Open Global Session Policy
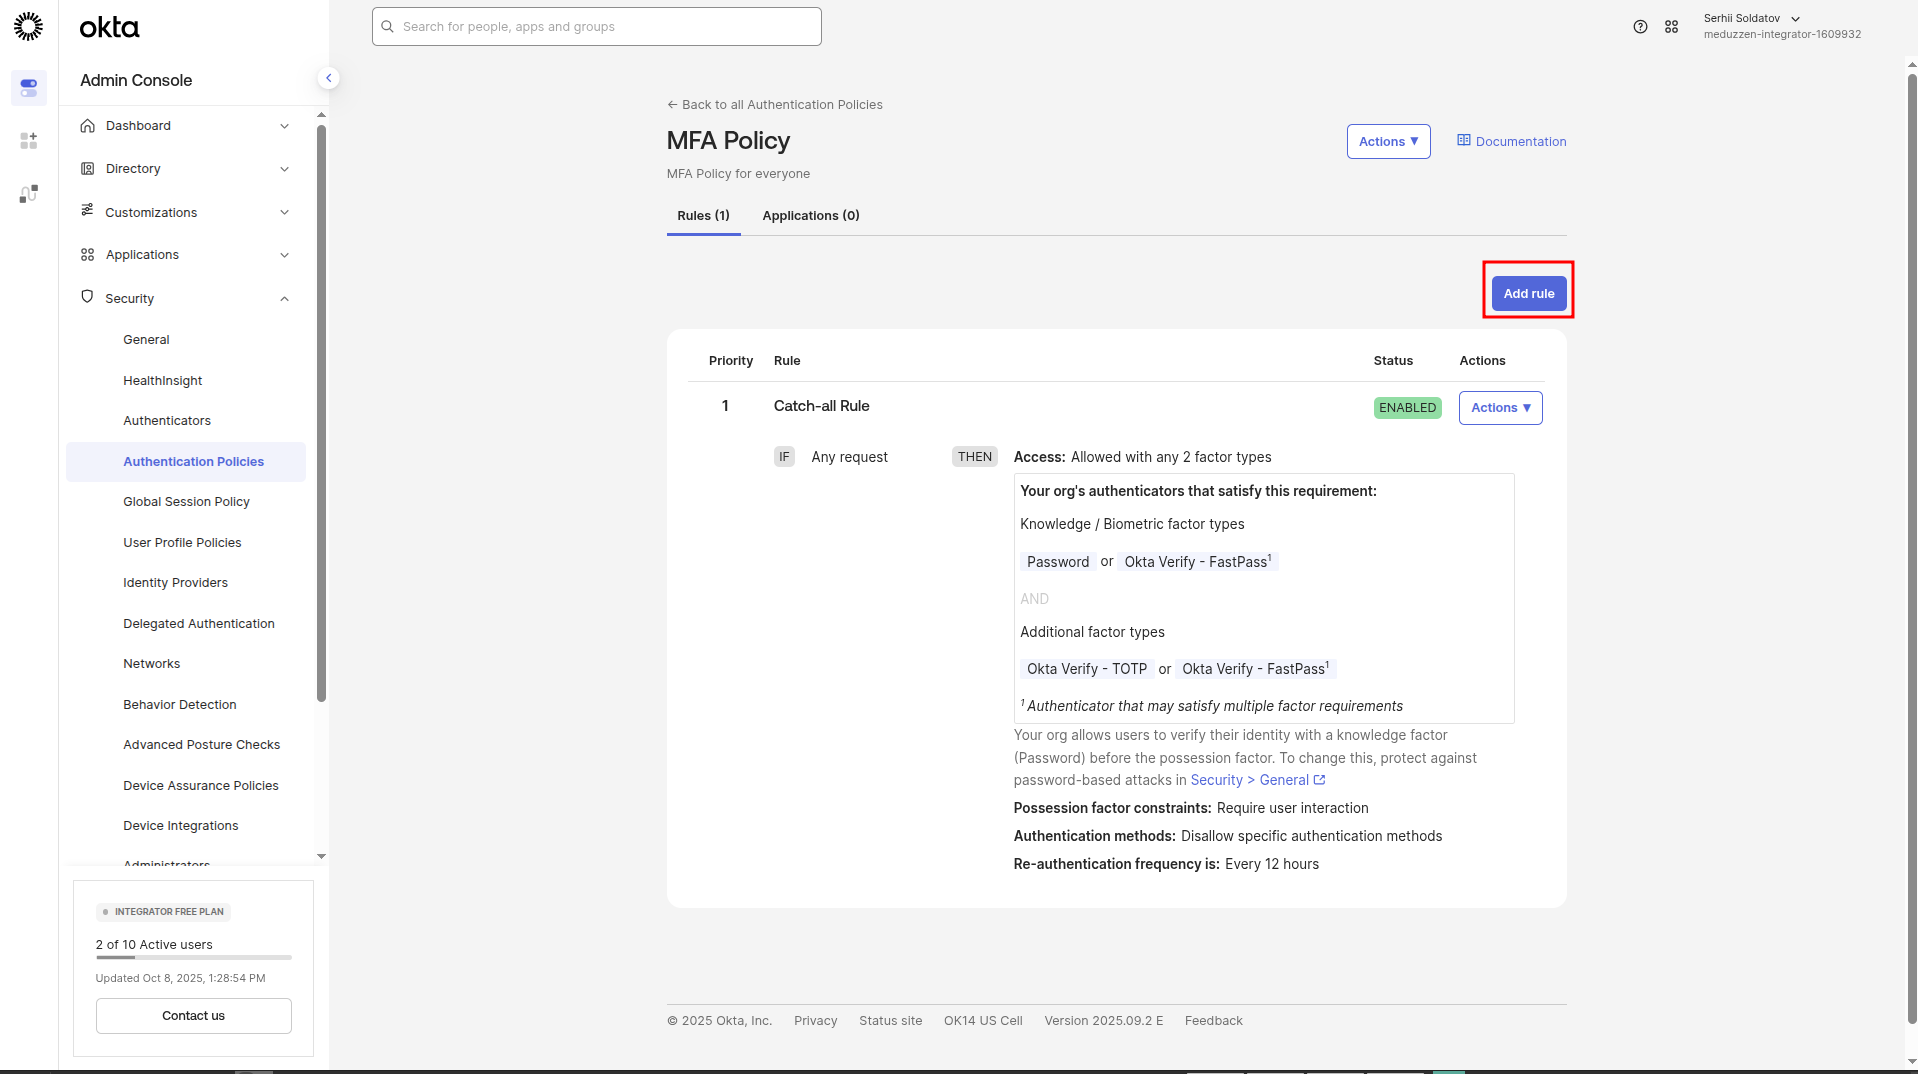 point(186,502)
